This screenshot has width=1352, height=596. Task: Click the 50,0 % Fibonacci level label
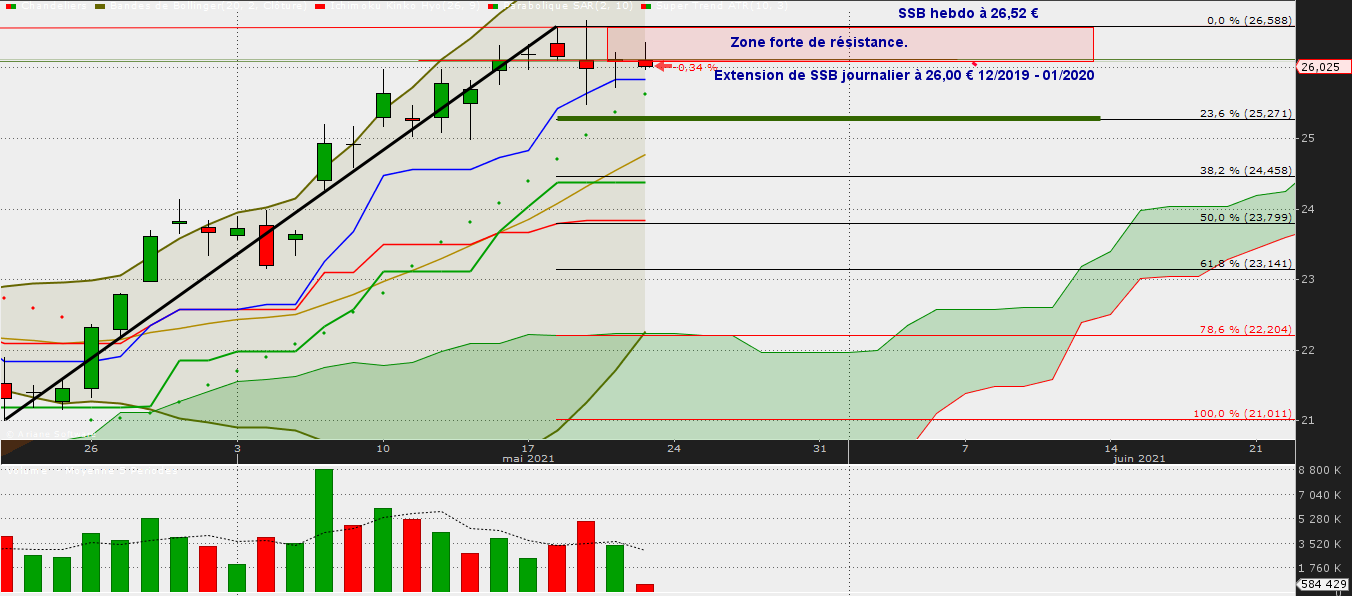click(1245, 217)
